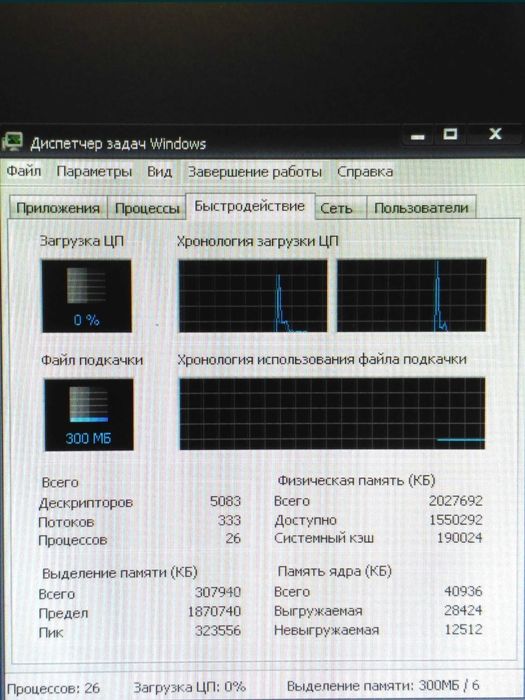Select the Быстродействие tab
Image resolution: width=525 pixels, height=700 pixels.
(250, 206)
